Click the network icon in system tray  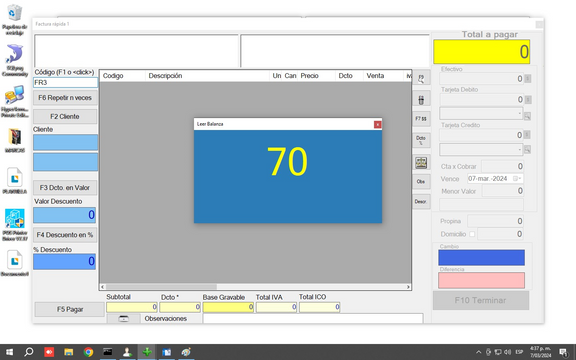pyautogui.click(x=498, y=352)
